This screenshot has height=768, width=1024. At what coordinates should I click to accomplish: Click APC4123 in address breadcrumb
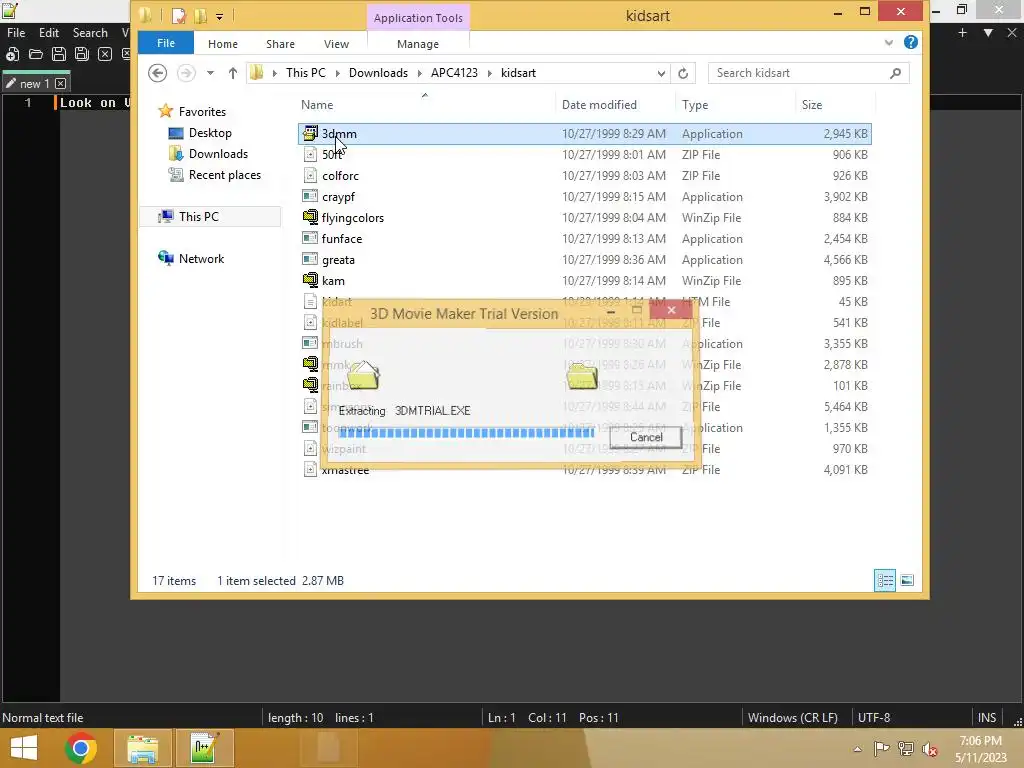pos(455,72)
